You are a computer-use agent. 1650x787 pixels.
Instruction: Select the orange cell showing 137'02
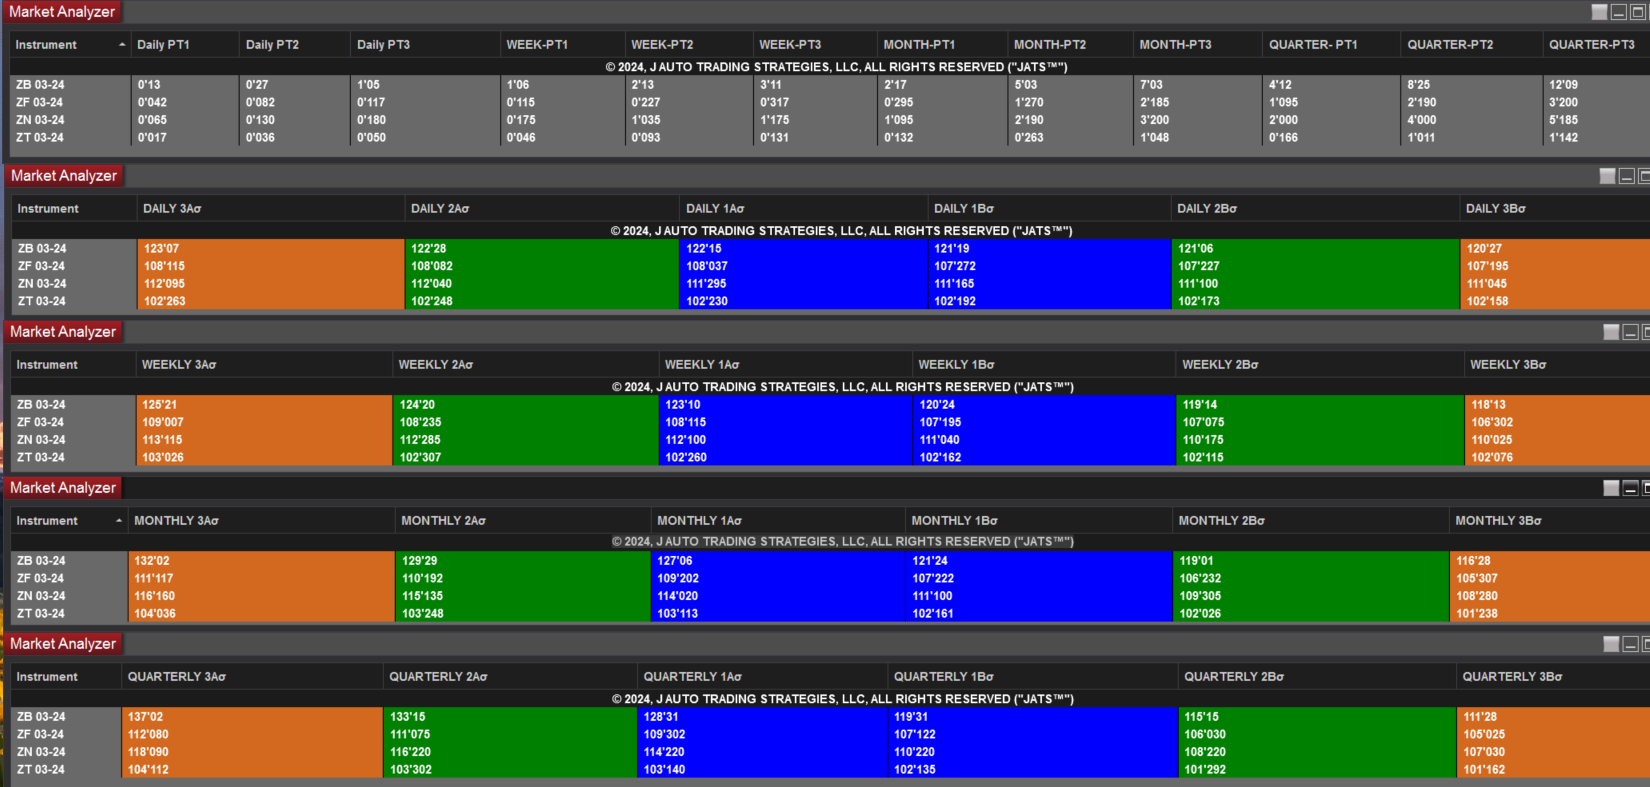coord(252,717)
